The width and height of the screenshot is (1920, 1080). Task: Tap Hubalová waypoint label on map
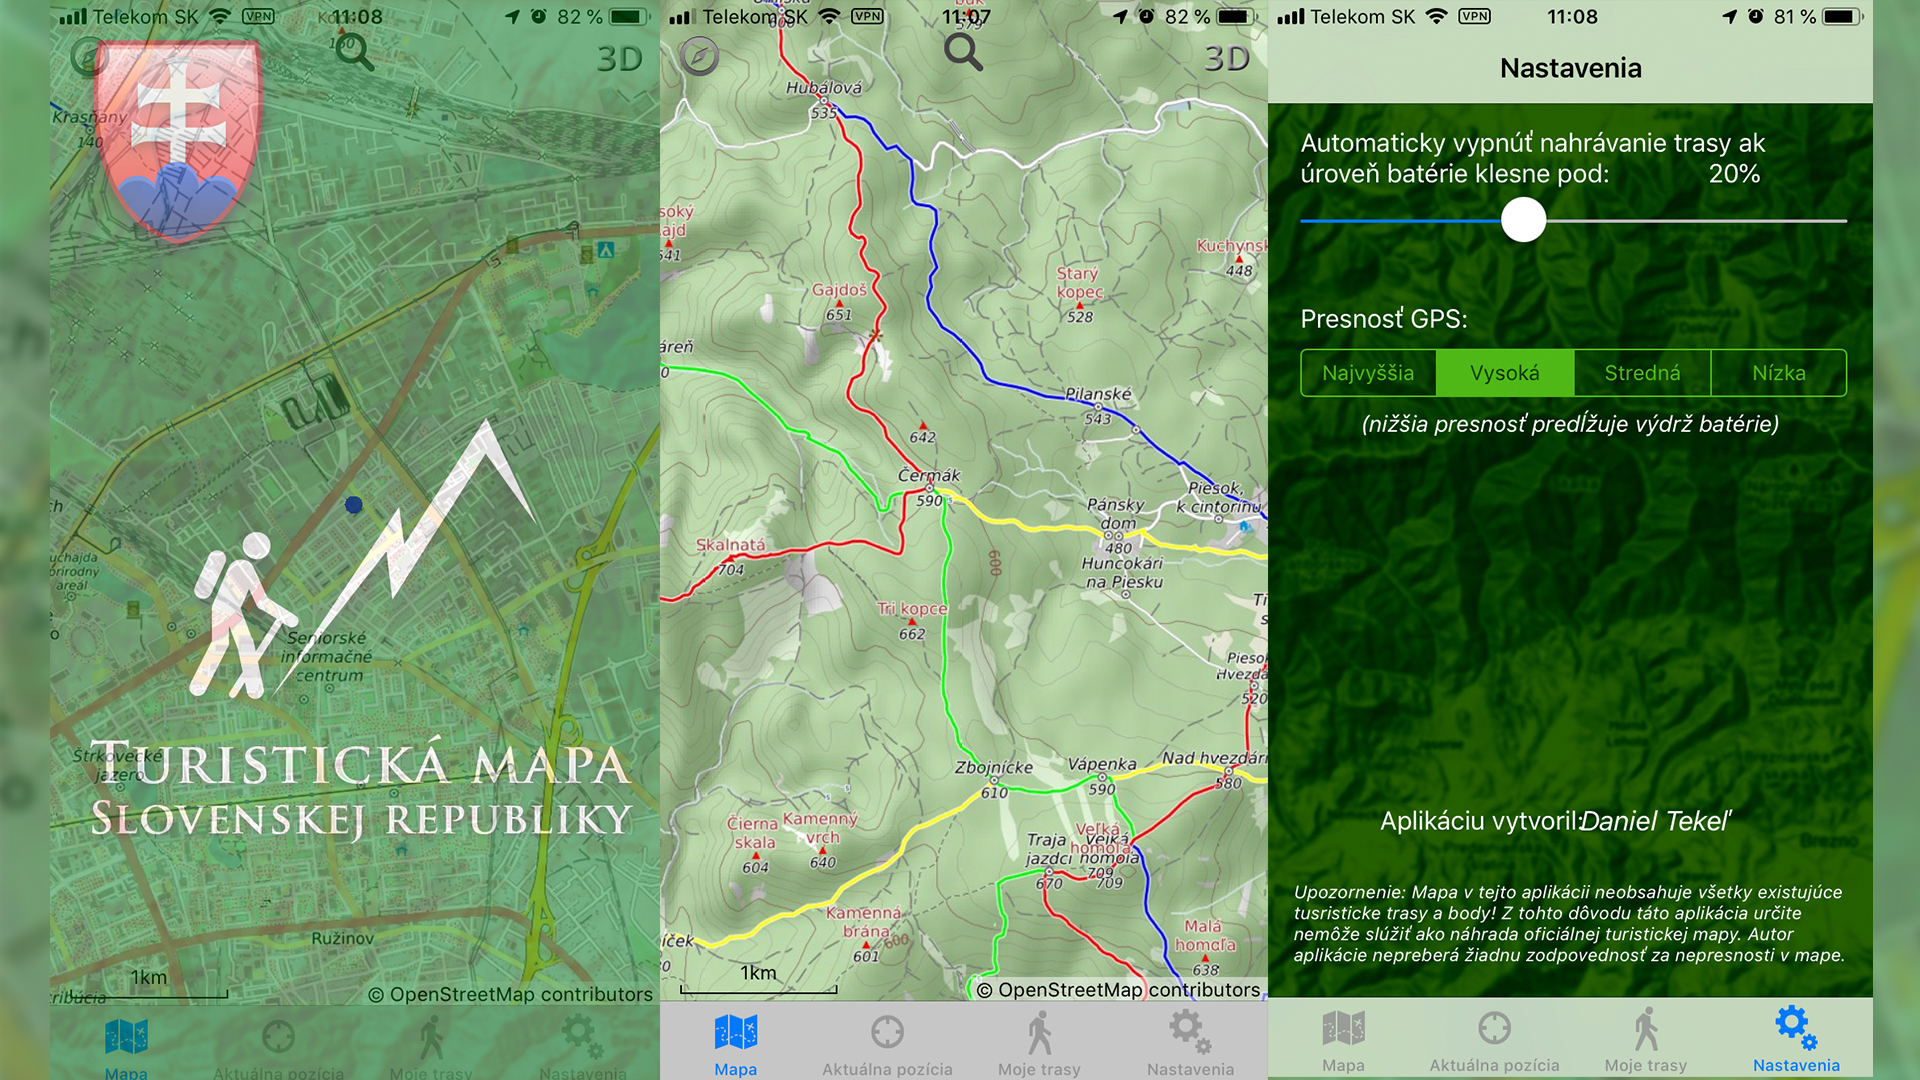(823, 88)
